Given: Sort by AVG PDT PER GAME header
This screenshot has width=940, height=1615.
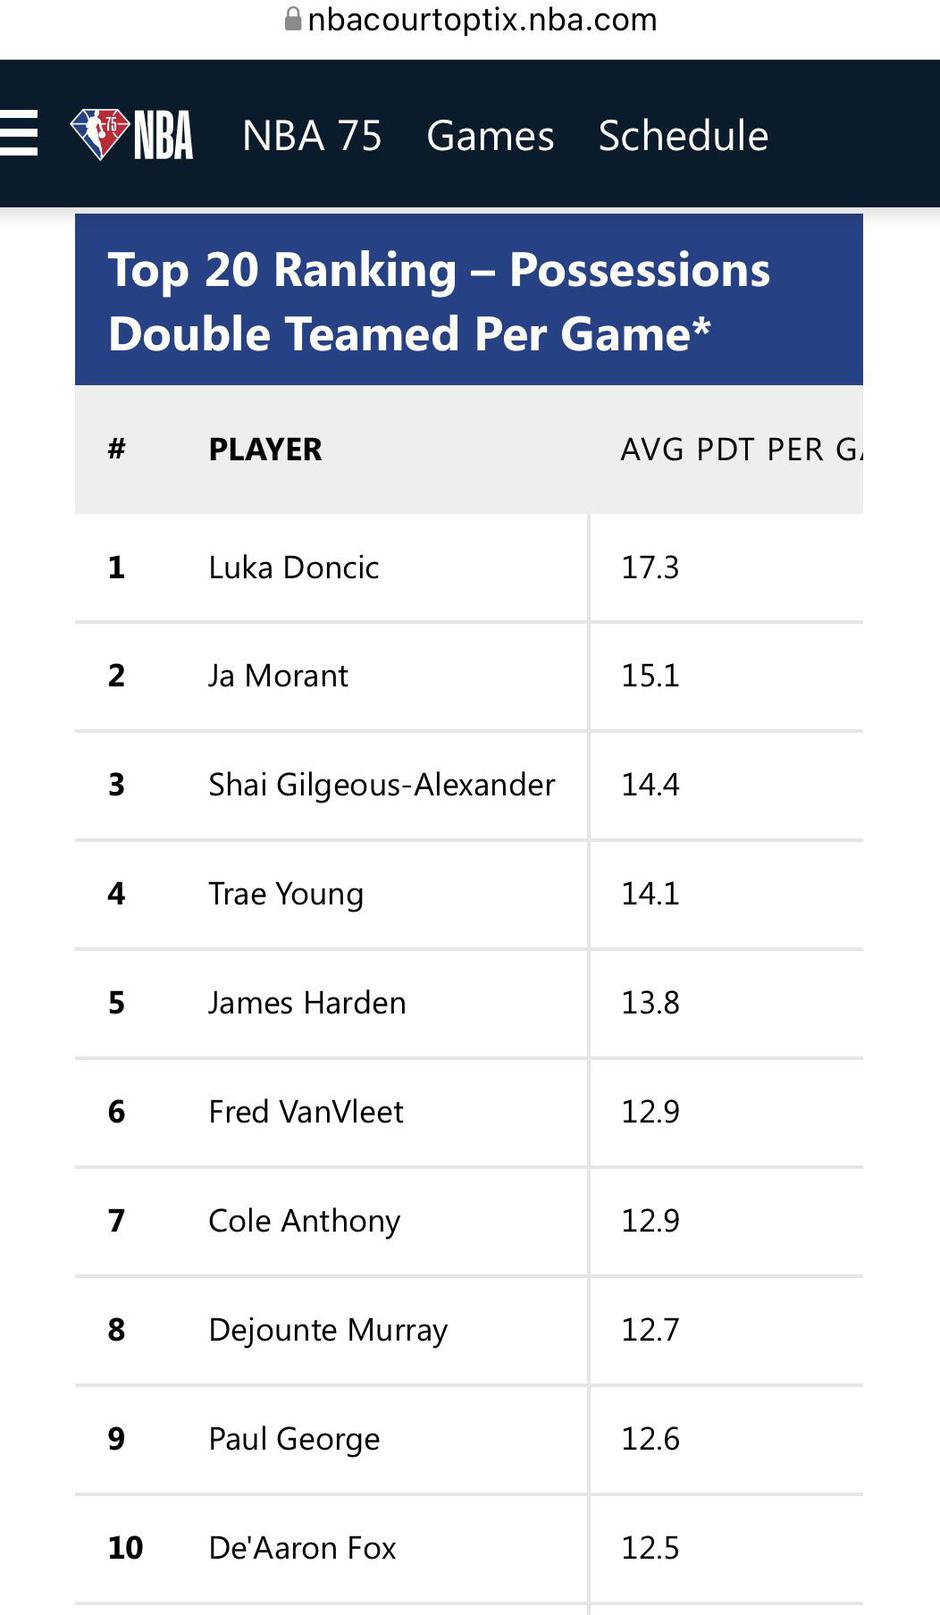Looking at the screenshot, I should (x=739, y=450).
